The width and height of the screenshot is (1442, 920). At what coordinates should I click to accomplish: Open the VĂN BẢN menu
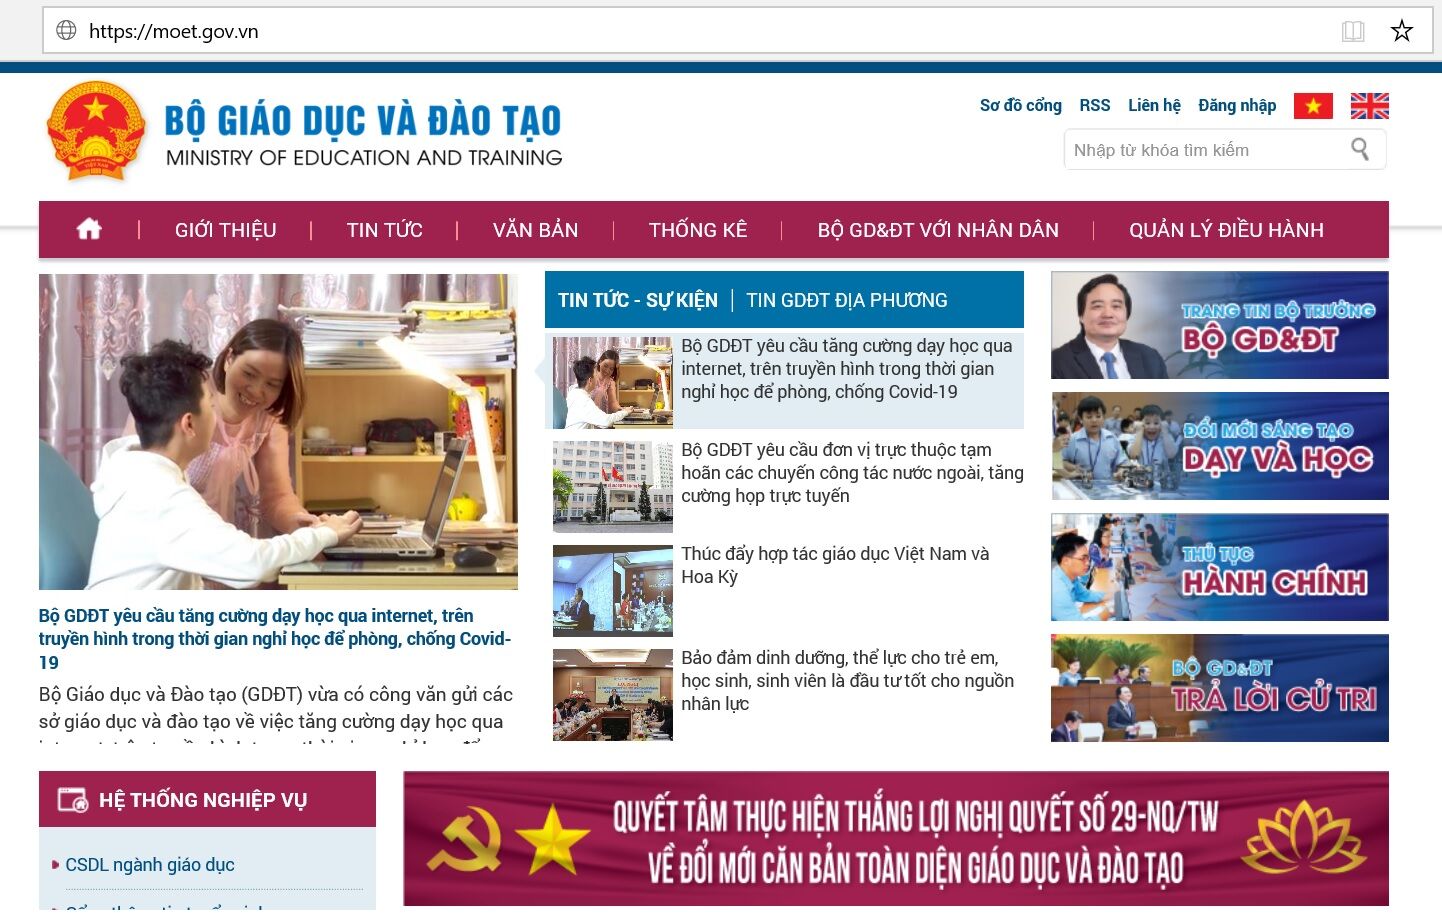[535, 230]
